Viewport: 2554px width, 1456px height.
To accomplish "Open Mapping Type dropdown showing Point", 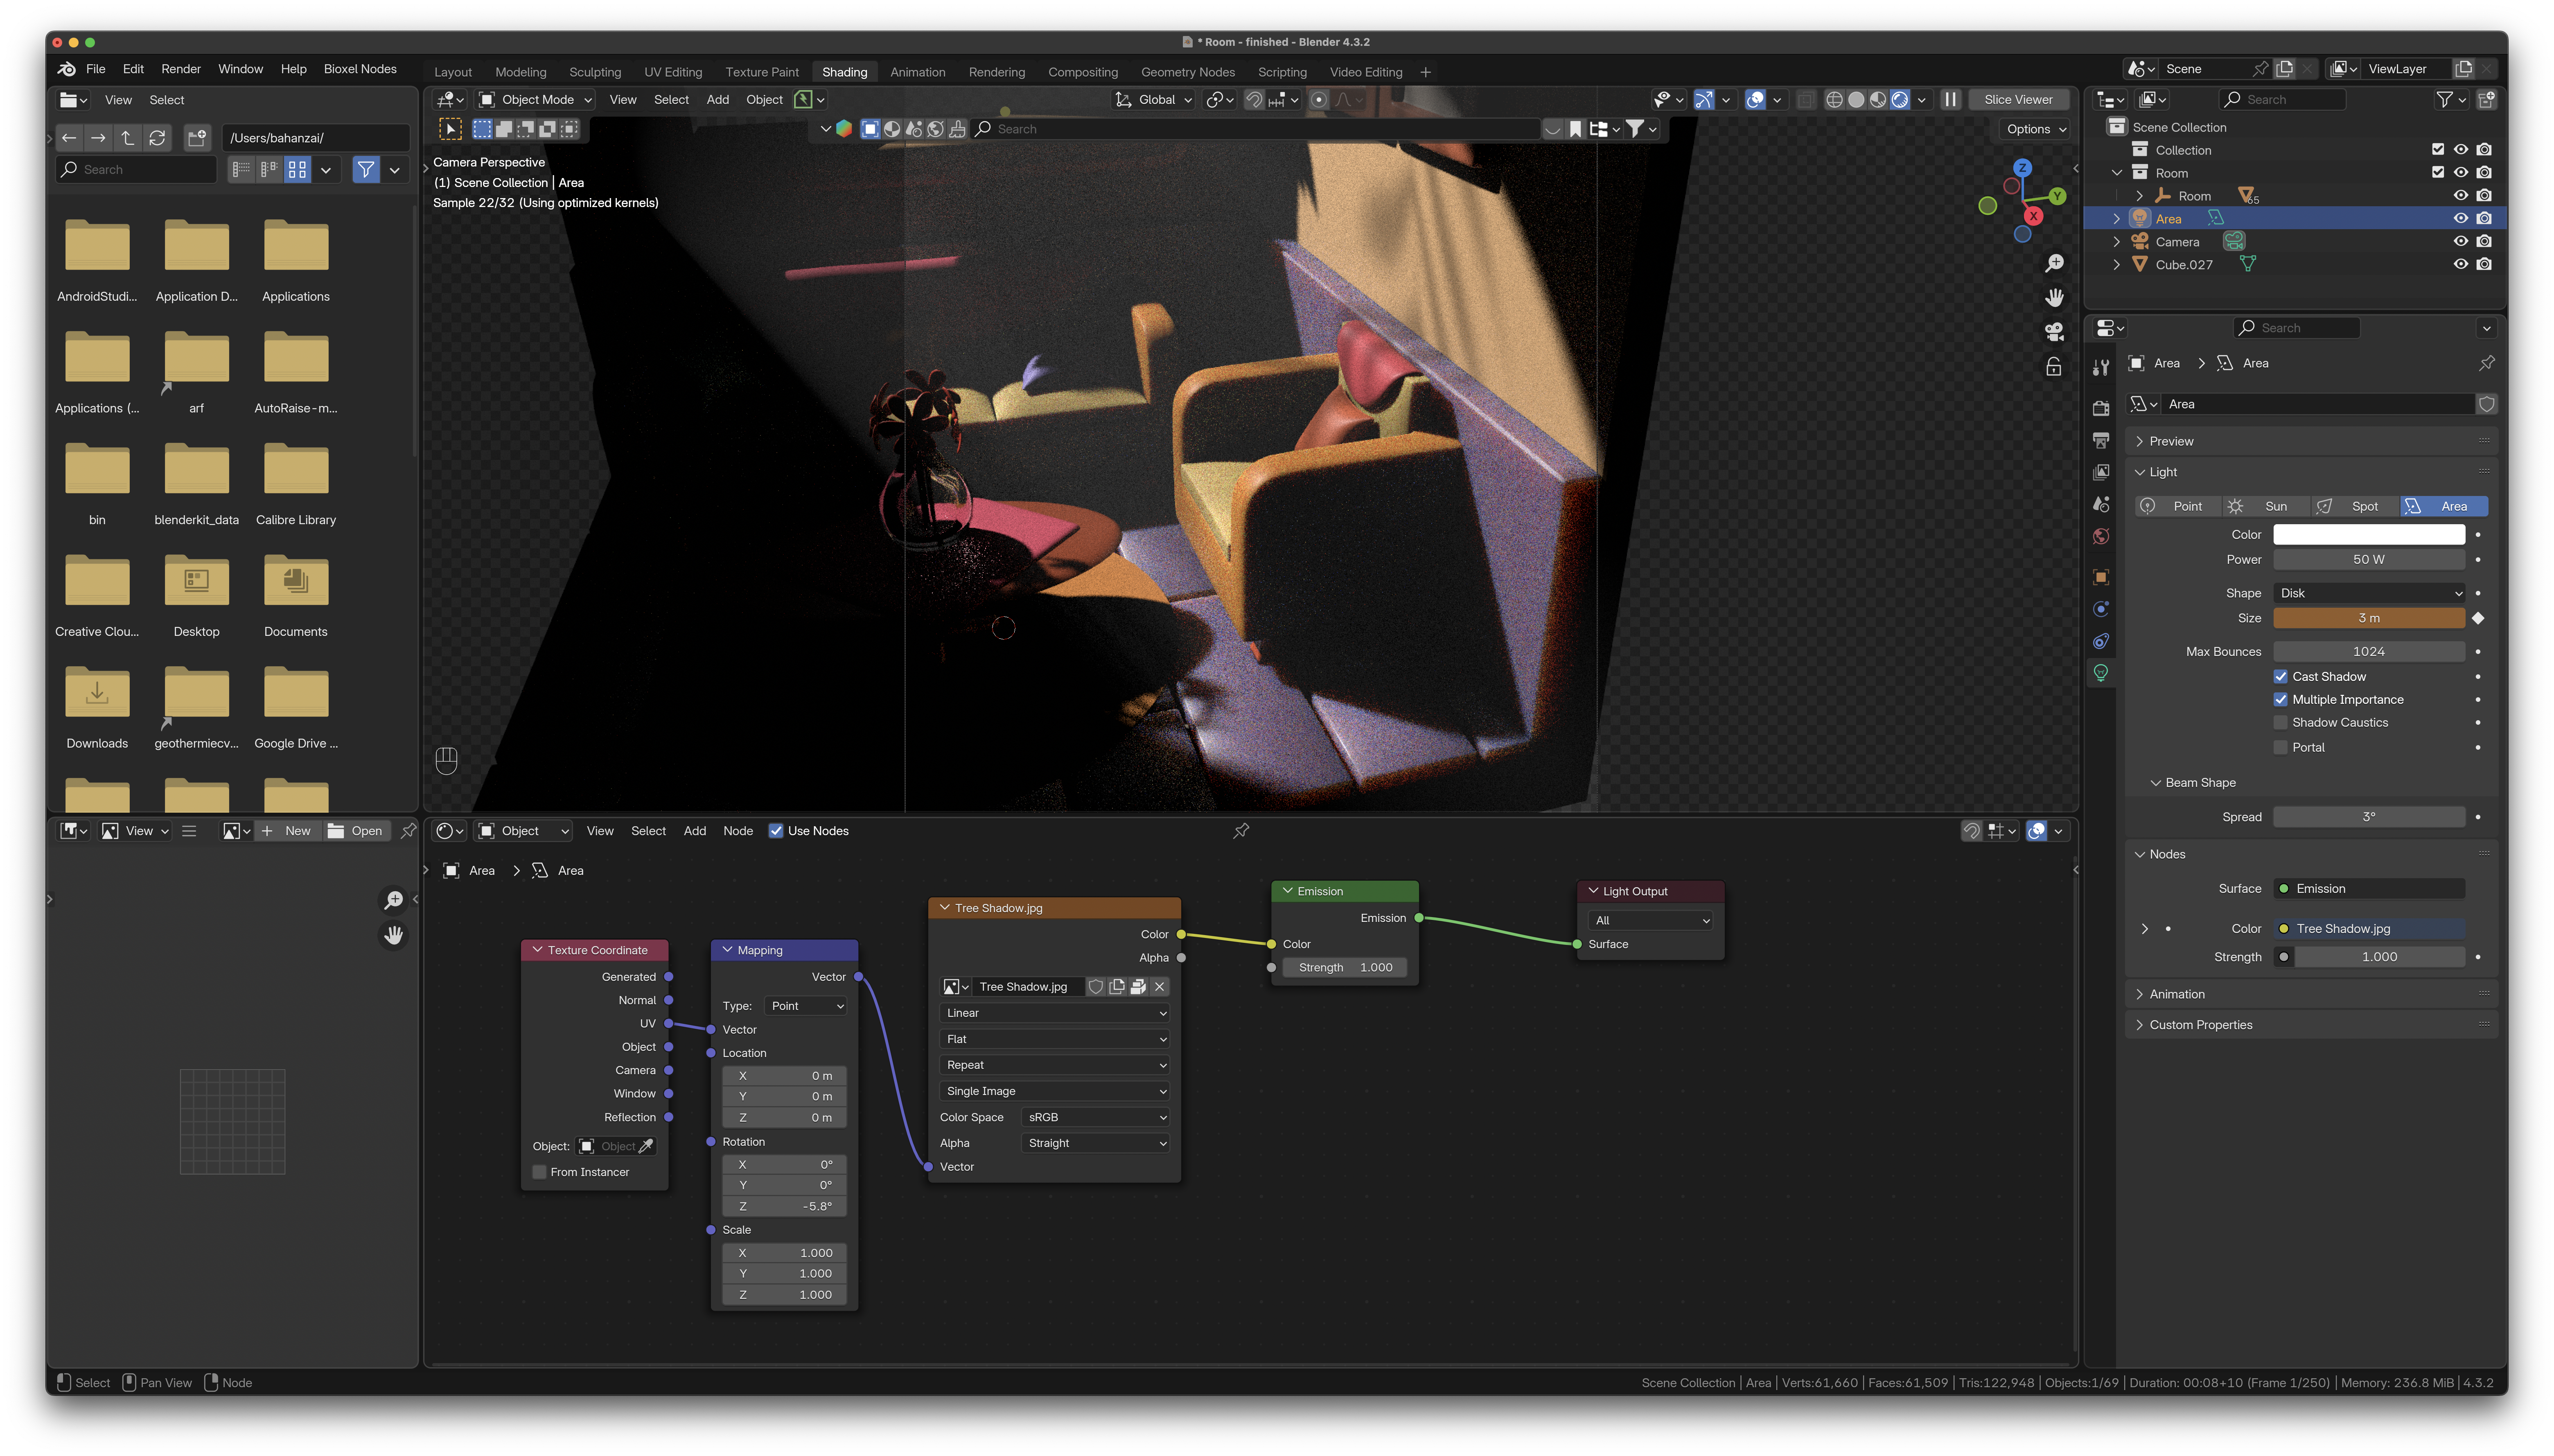I will (806, 1006).
